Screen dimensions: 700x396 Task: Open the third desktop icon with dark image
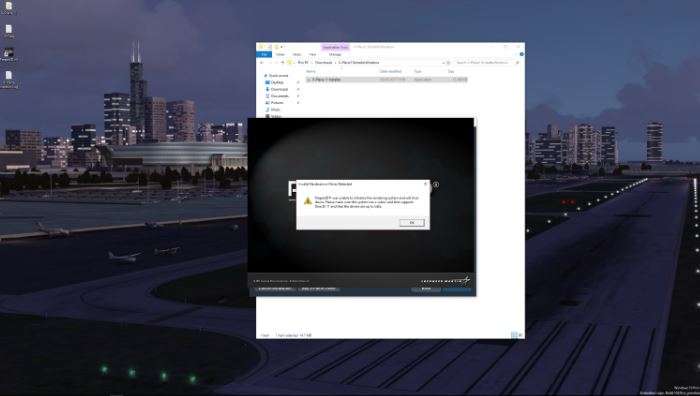[8, 54]
